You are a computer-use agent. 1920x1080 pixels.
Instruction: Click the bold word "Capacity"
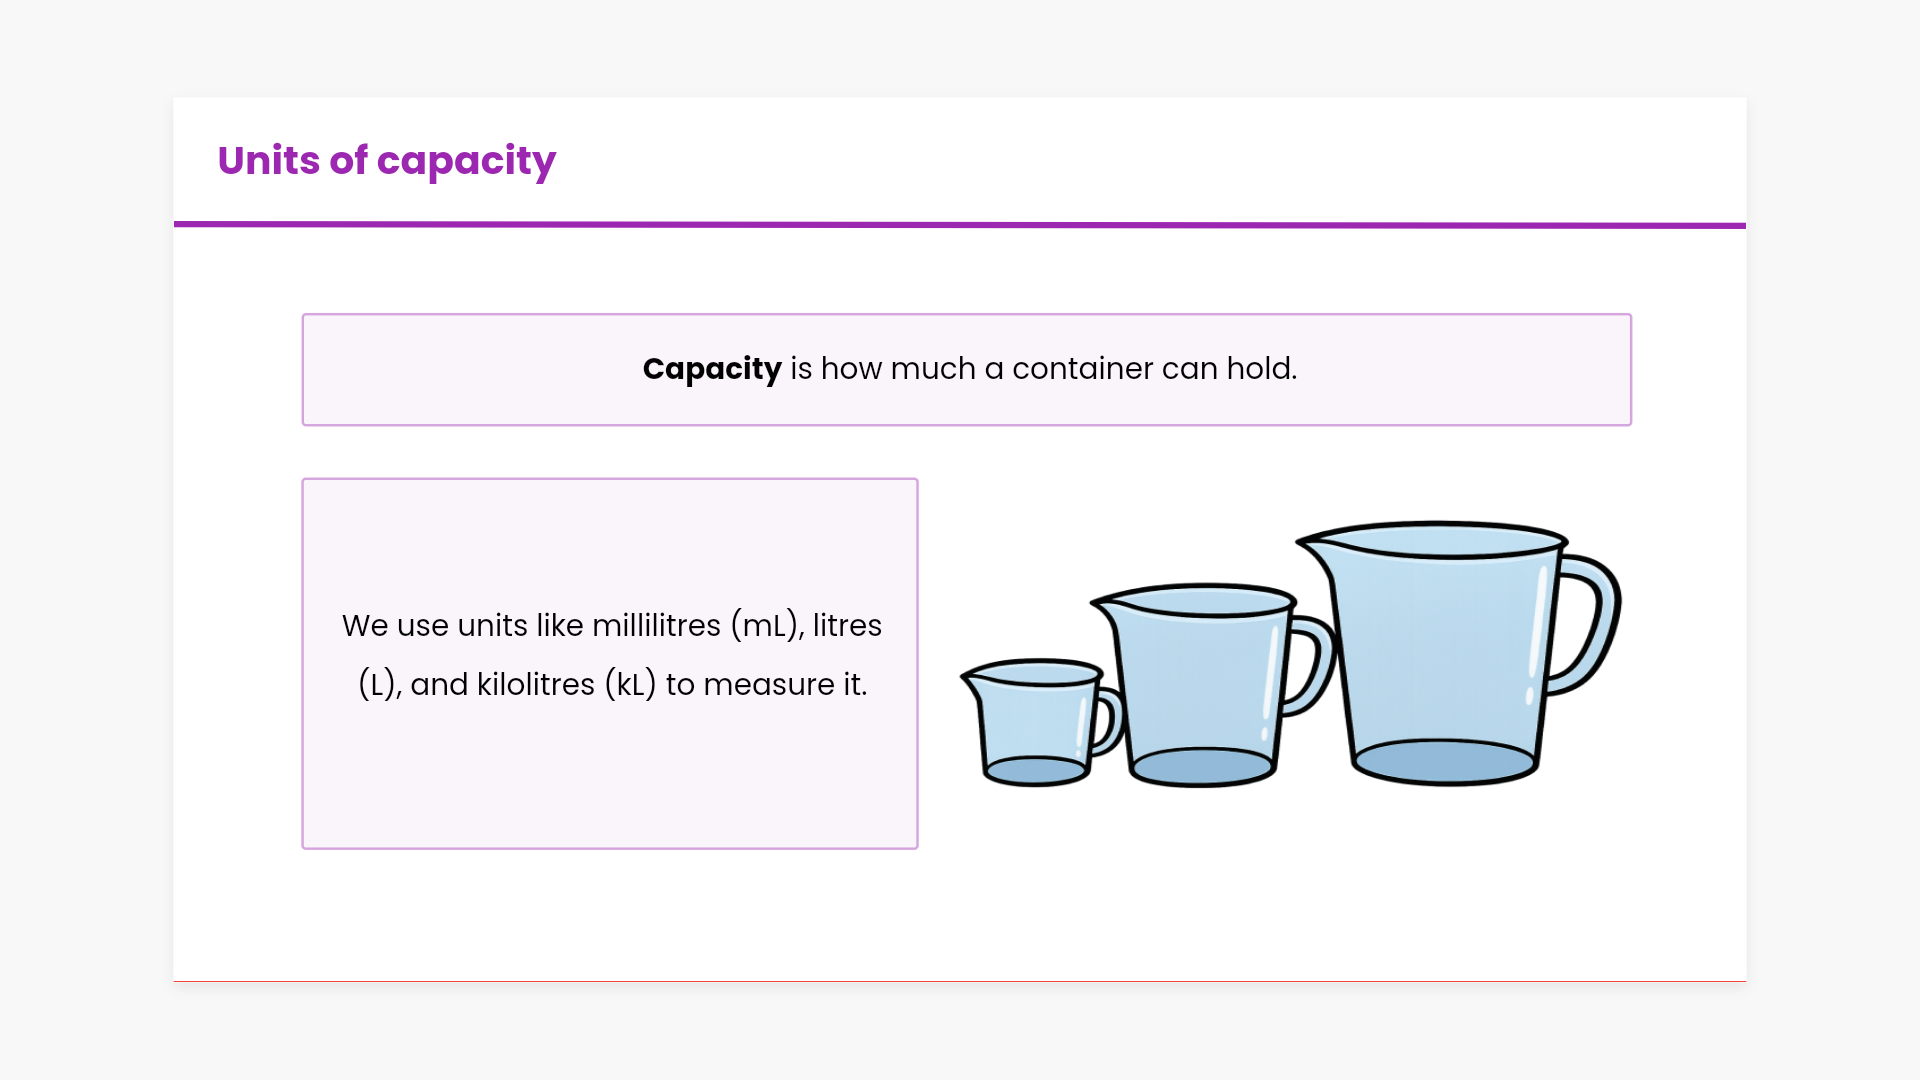(711, 369)
